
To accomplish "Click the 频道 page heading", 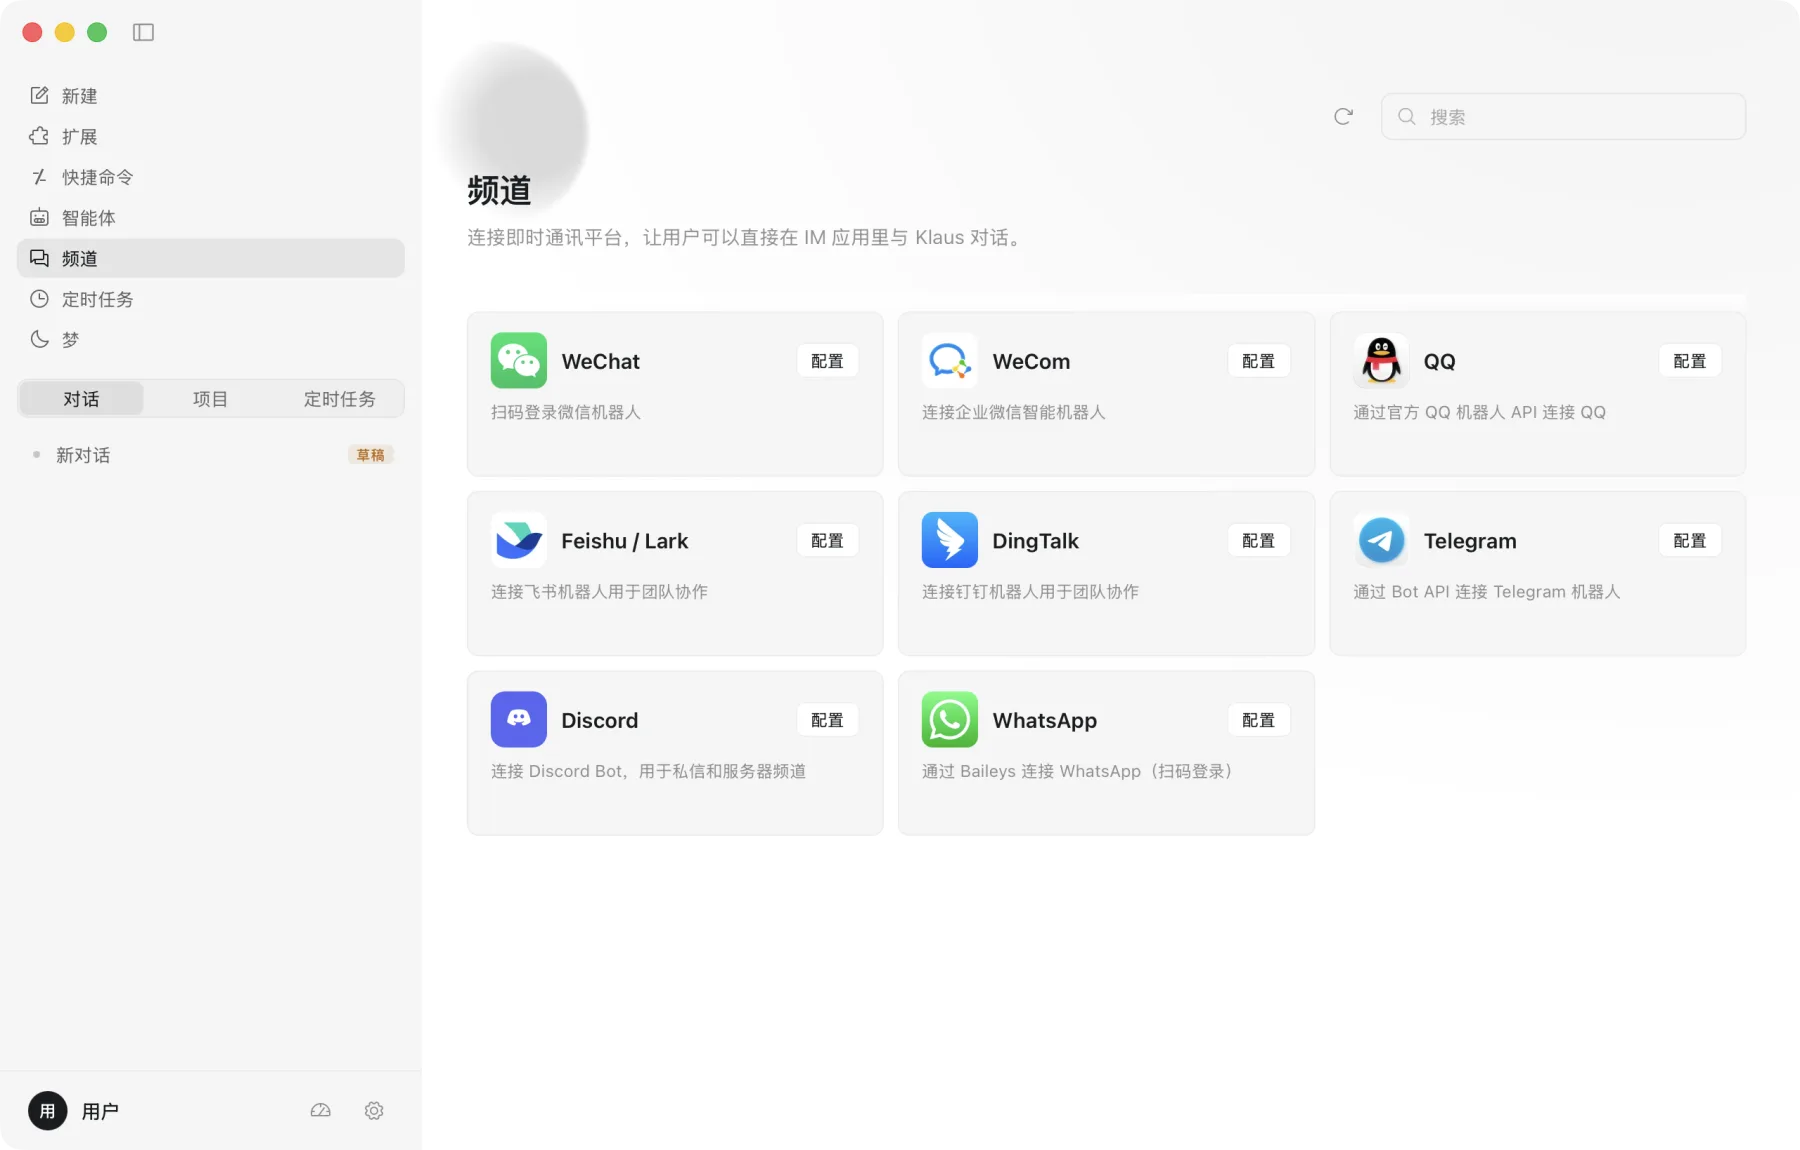I will [499, 190].
